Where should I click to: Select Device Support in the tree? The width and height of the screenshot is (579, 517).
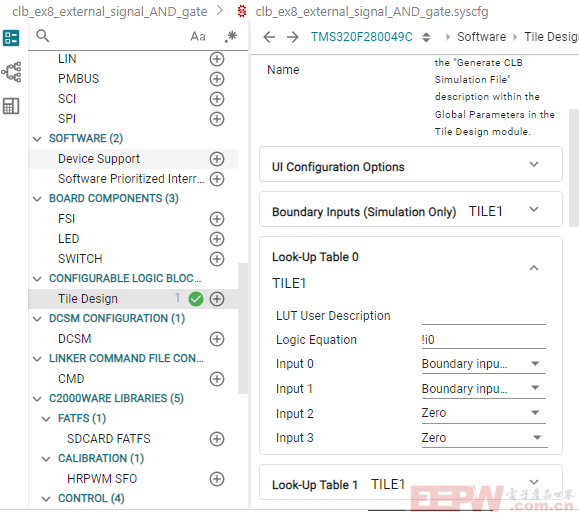(x=99, y=159)
